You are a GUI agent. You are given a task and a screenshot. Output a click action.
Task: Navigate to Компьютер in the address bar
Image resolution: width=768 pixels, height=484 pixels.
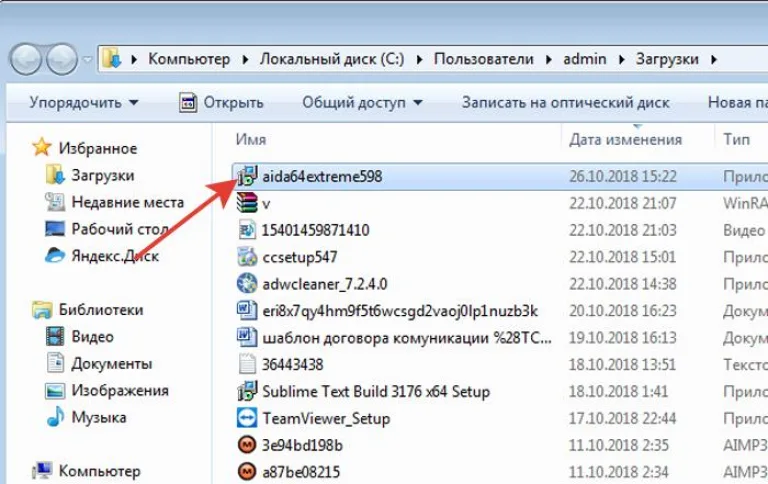[189, 59]
